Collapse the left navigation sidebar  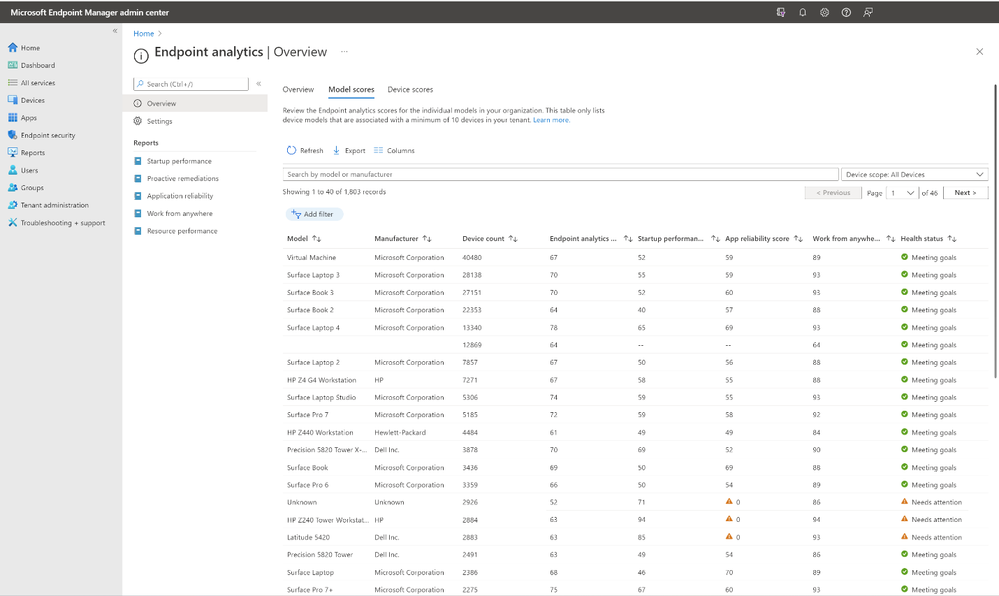click(x=115, y=31)
